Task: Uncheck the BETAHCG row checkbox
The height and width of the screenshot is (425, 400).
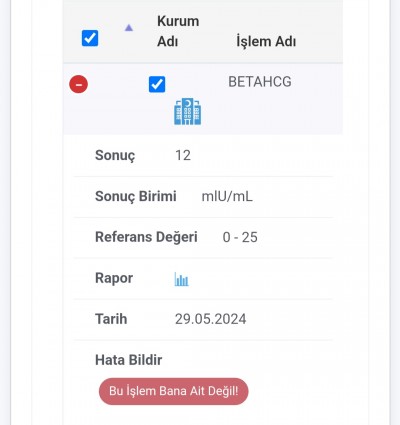Action: point(157,84)
